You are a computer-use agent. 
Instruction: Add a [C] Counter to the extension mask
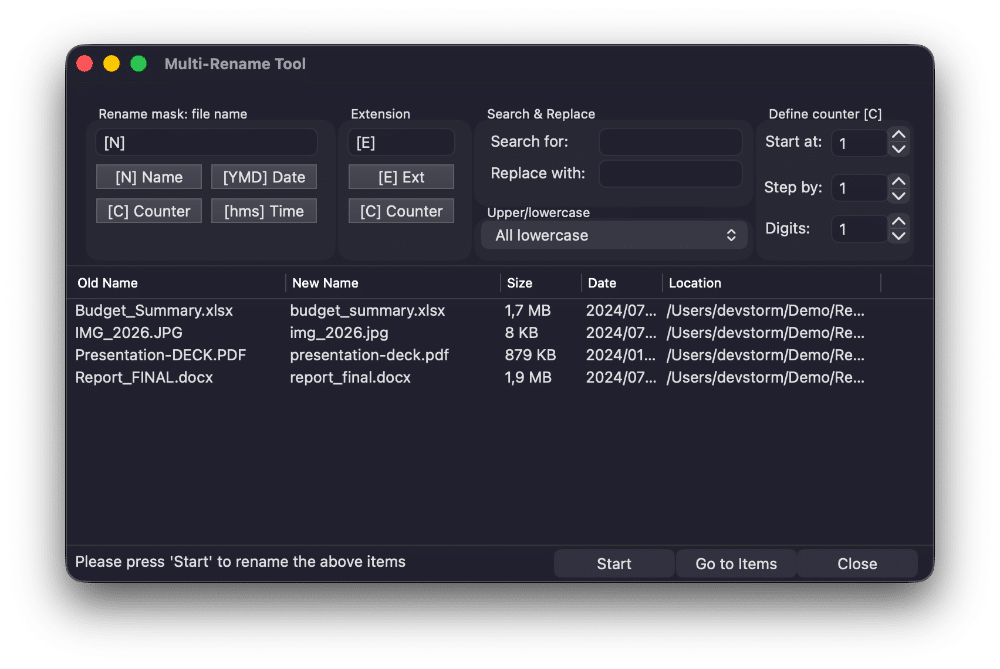tap(400, 210)
